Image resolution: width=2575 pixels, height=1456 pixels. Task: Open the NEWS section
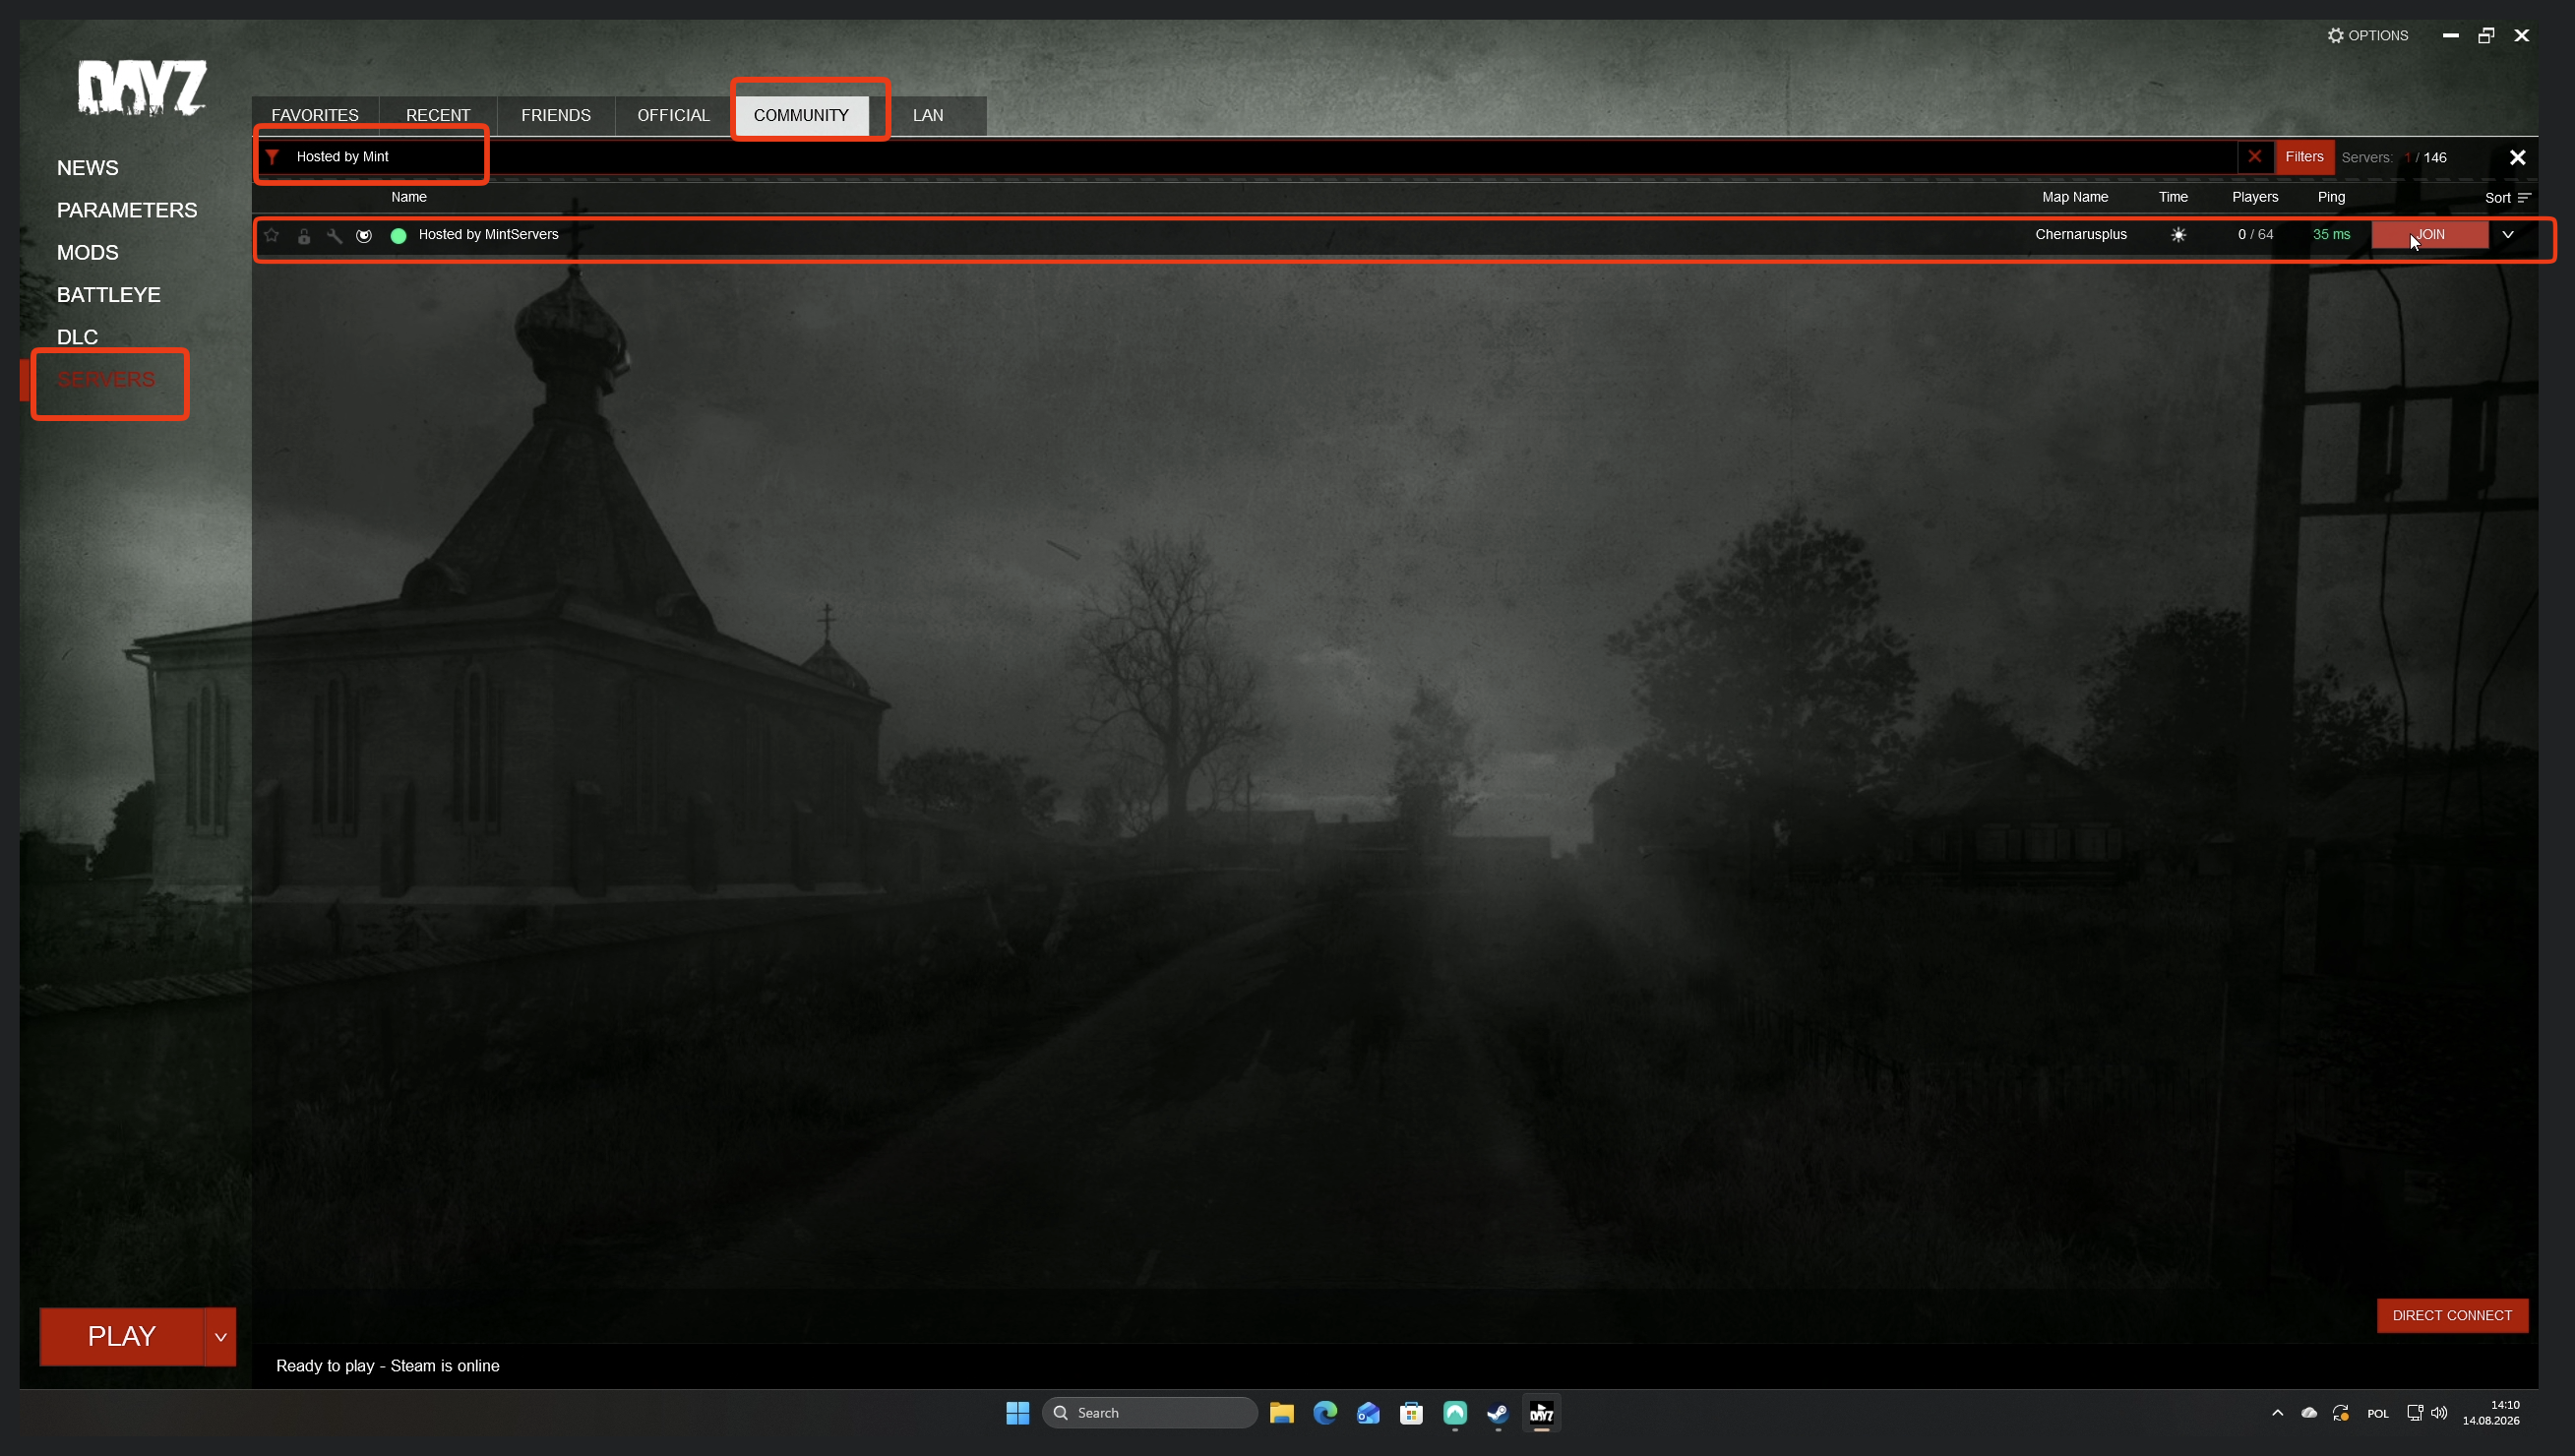[x=88, y=168]
